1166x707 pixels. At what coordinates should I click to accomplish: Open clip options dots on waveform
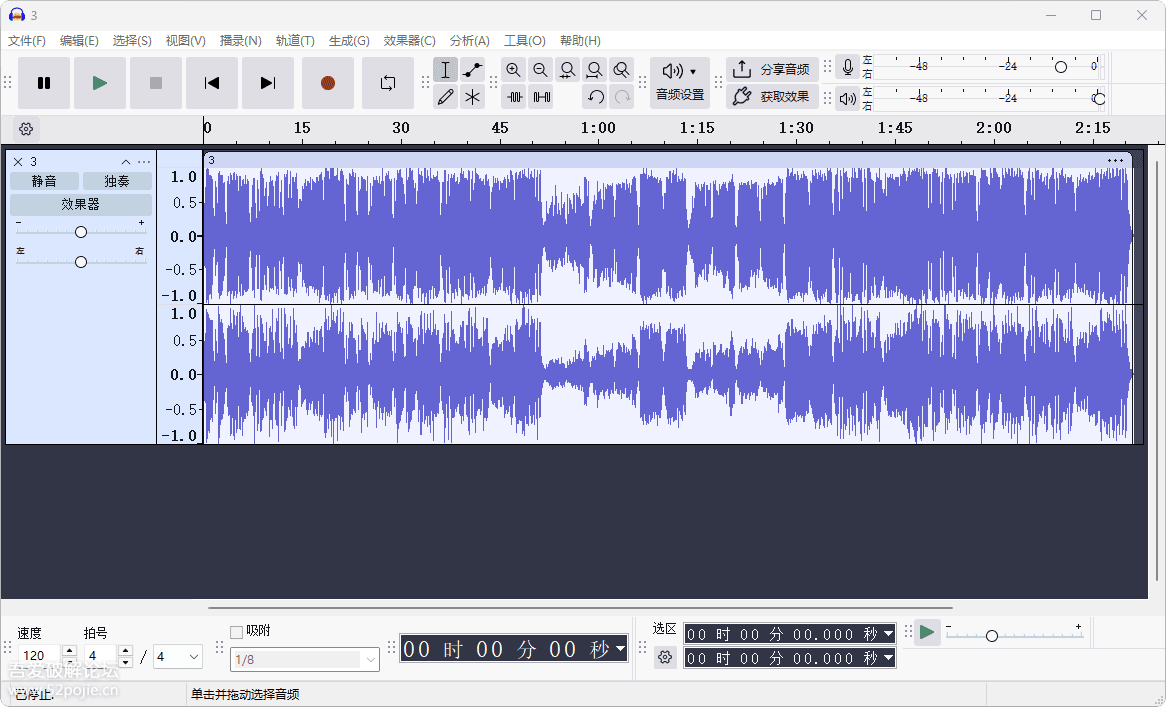(1115, 161)
